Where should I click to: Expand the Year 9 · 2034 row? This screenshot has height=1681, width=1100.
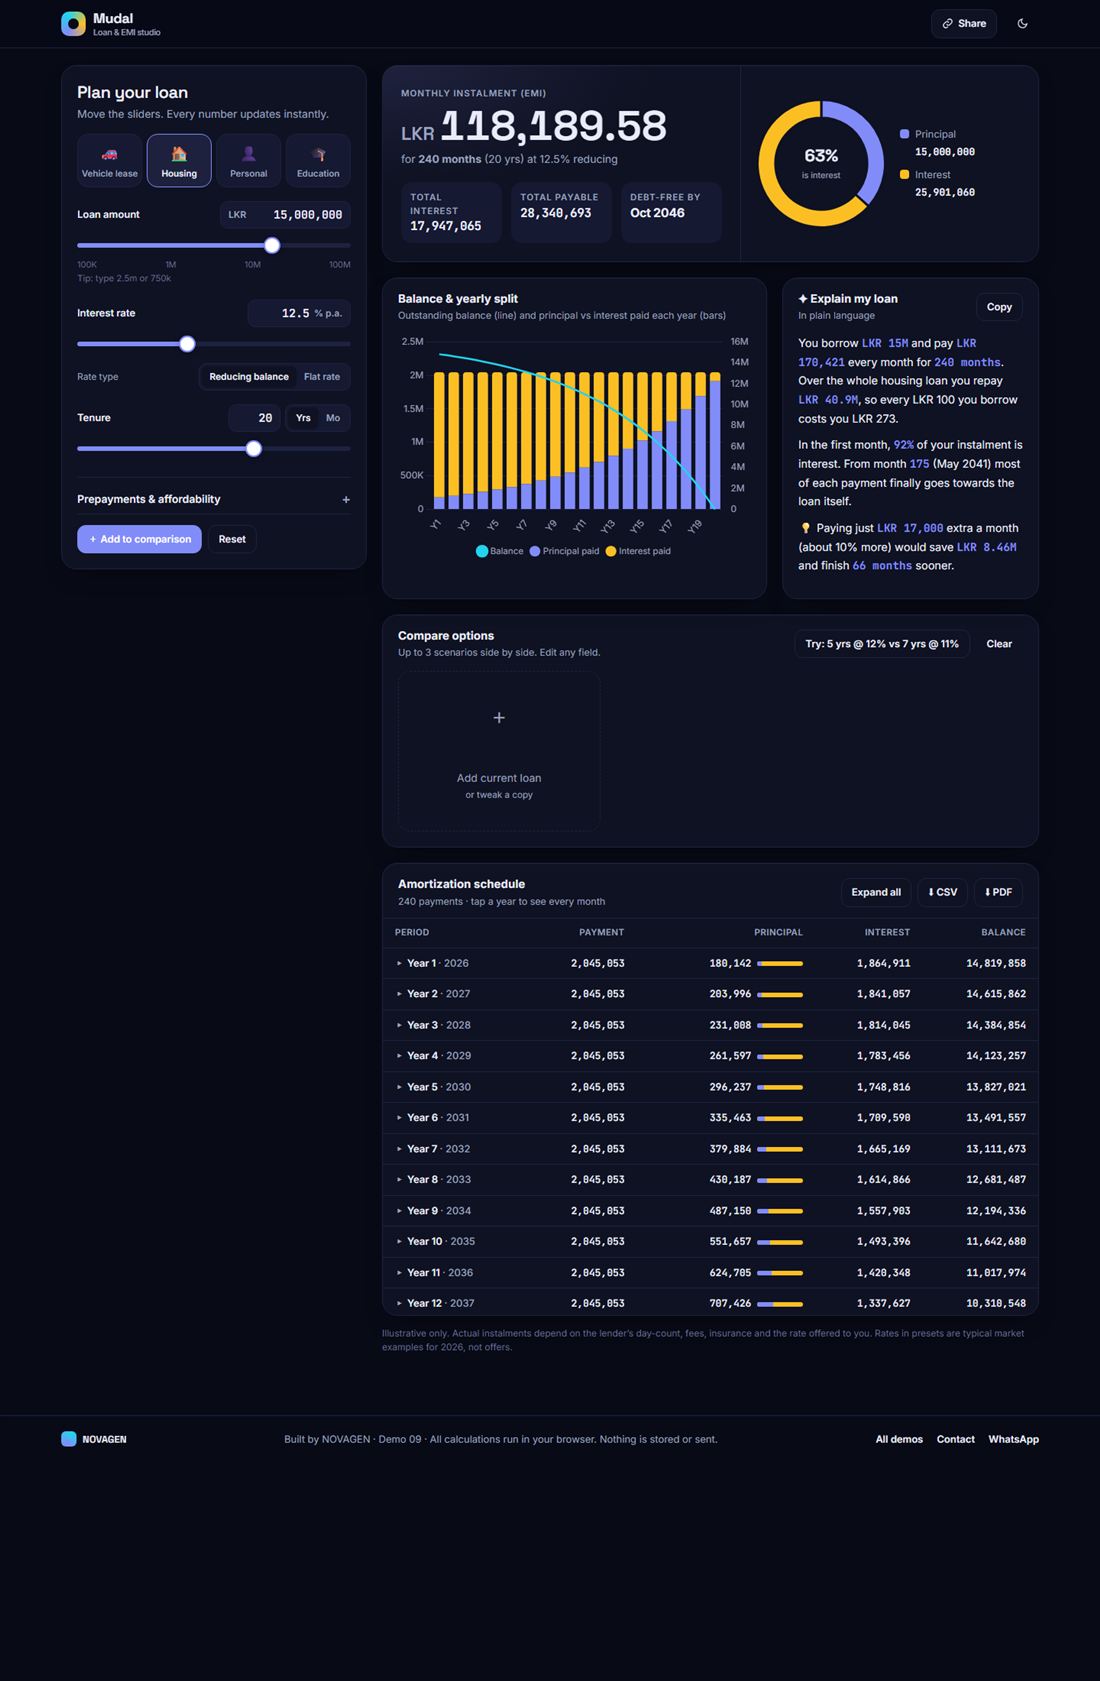710,1211
